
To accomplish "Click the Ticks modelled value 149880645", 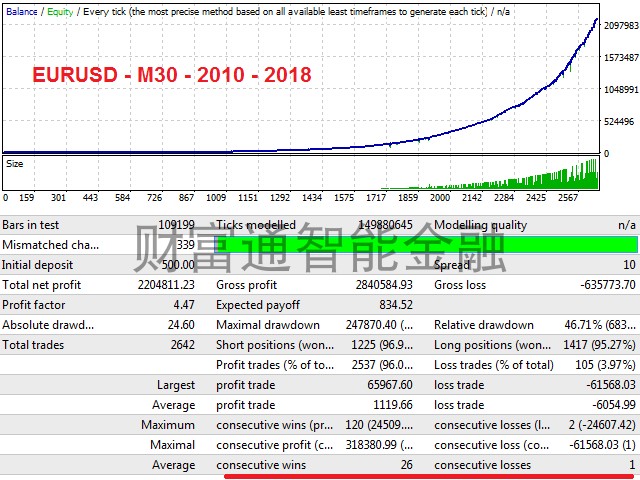I will (x=385, y=225).
